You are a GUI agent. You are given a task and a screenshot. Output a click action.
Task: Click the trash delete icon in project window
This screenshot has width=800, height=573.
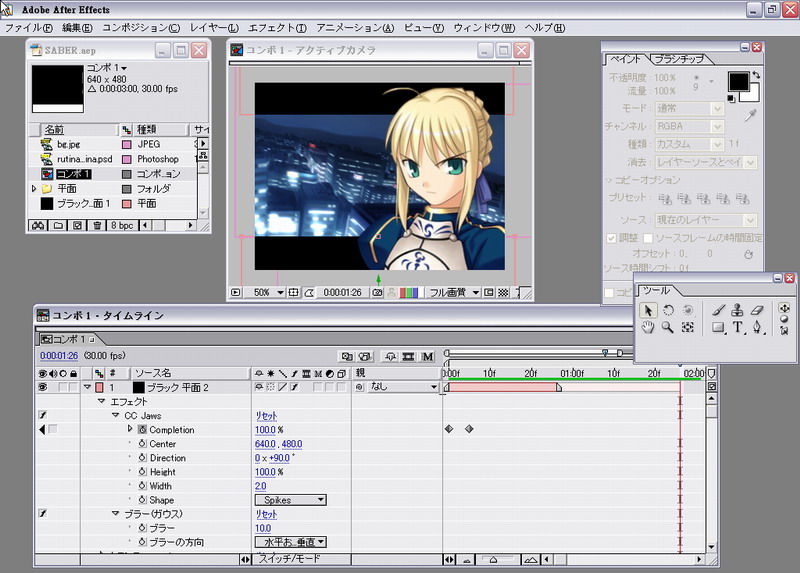[96, 225]
